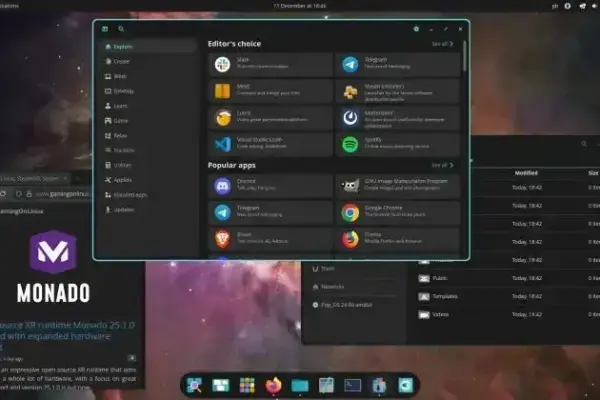Launch the Terminal from the dock
Screen dimensions: 600x400
[x=352, y=385]
